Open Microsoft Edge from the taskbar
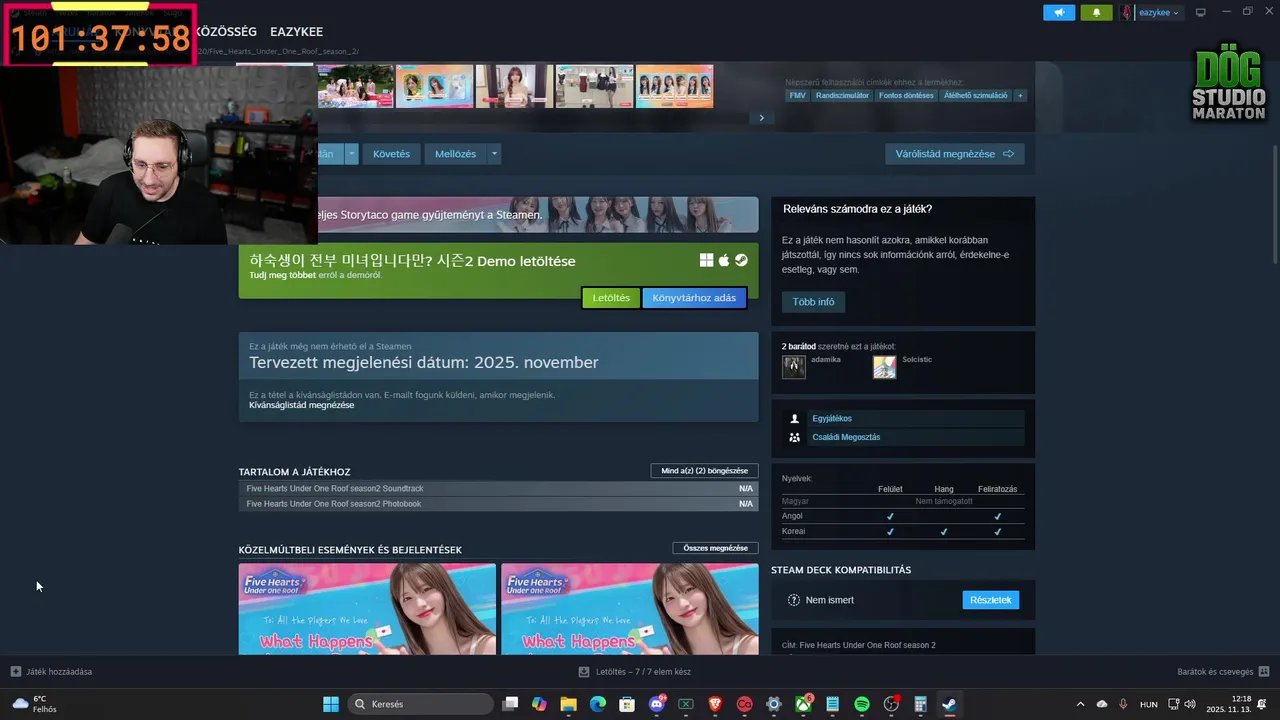This screenshot has height=720, width=1280. coord(598,704)
